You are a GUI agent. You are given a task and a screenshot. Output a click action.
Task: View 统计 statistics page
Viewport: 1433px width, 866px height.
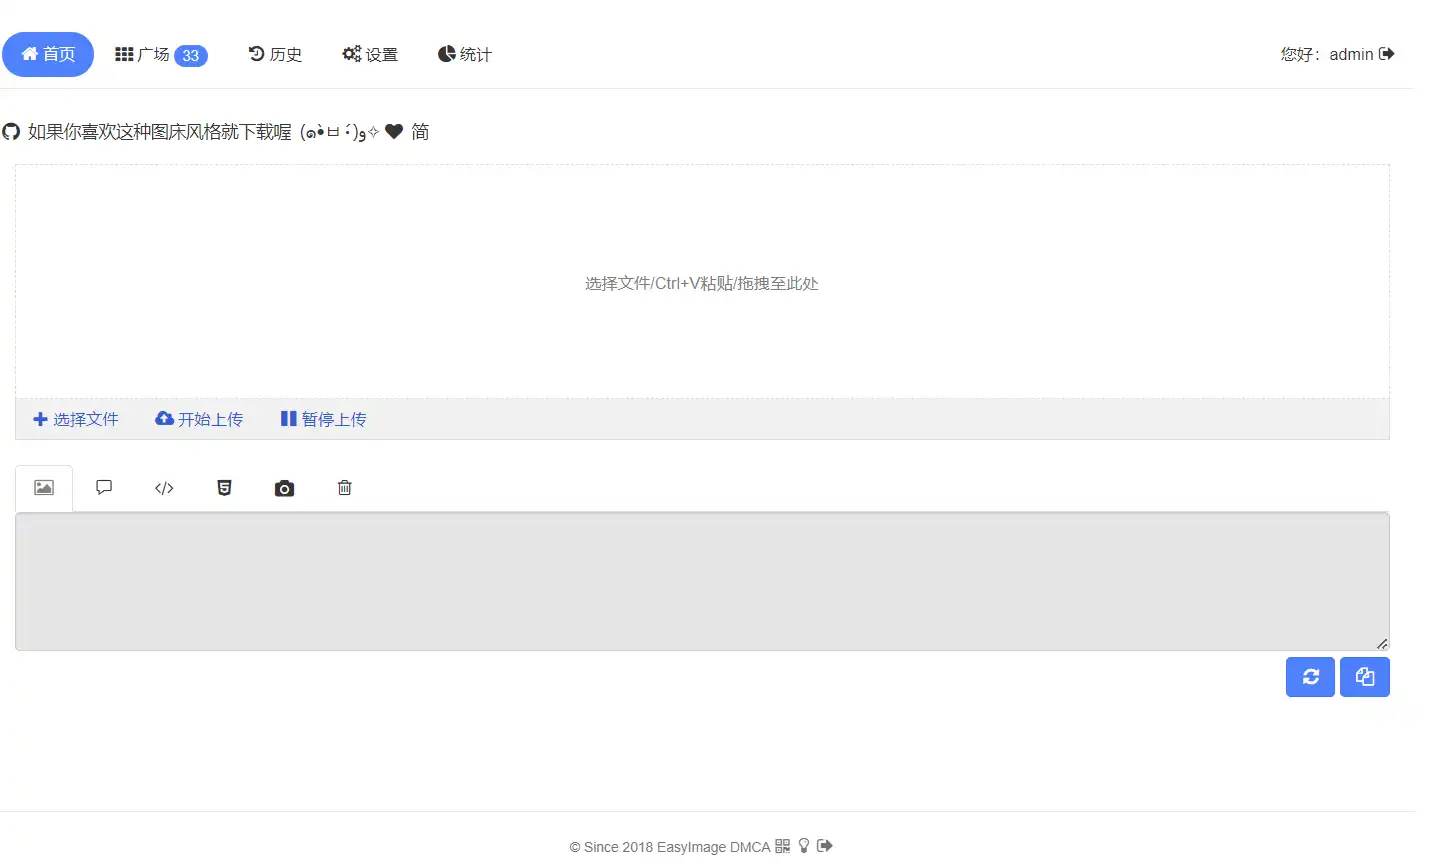point(465,54)
